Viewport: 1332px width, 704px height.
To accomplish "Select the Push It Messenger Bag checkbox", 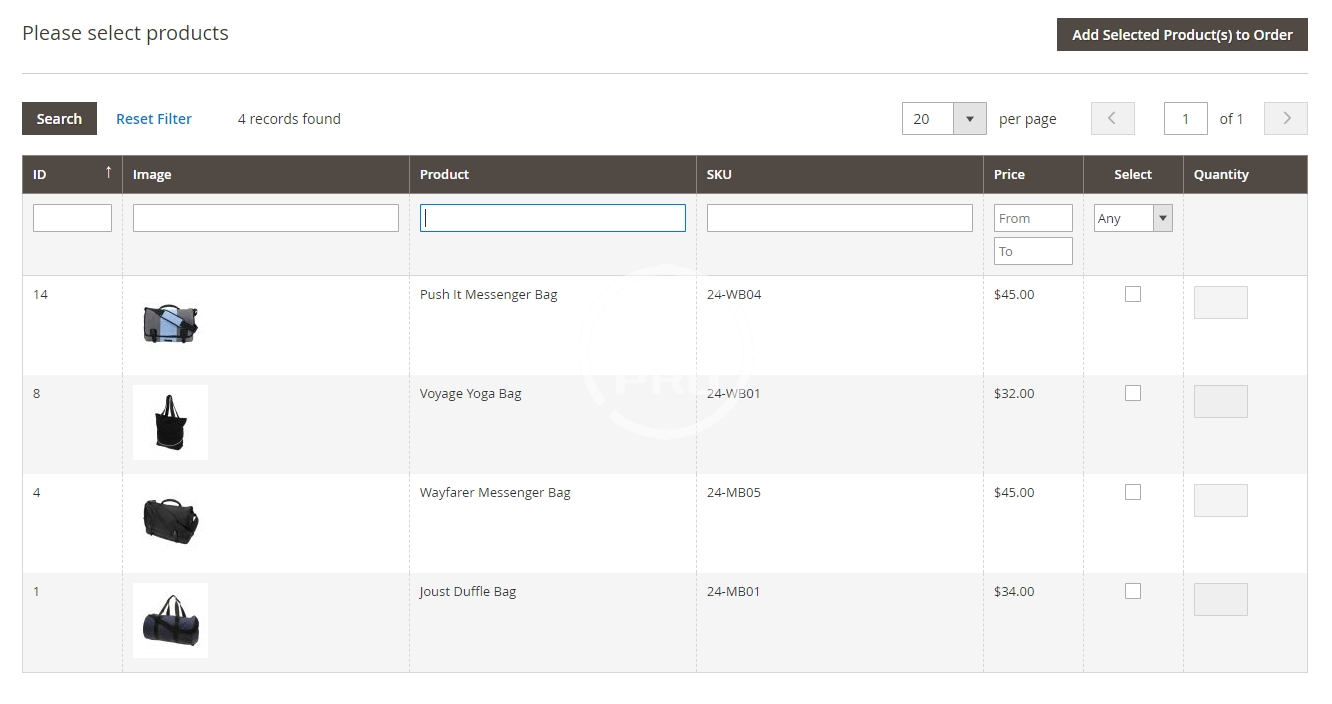I will coord(1133,294).
